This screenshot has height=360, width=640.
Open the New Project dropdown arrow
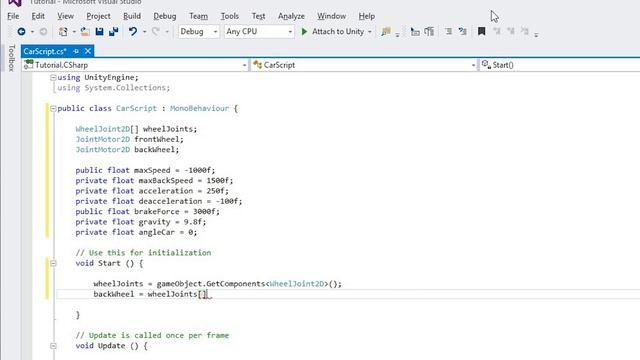click(x=74, y=32)
